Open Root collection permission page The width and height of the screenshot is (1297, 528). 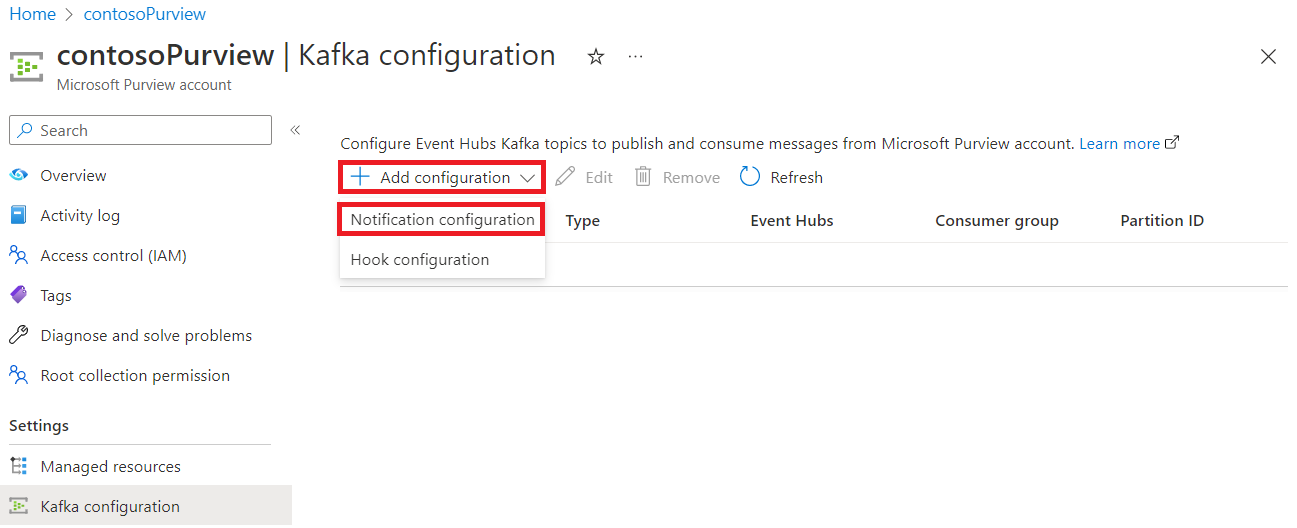tap(135, 375)
